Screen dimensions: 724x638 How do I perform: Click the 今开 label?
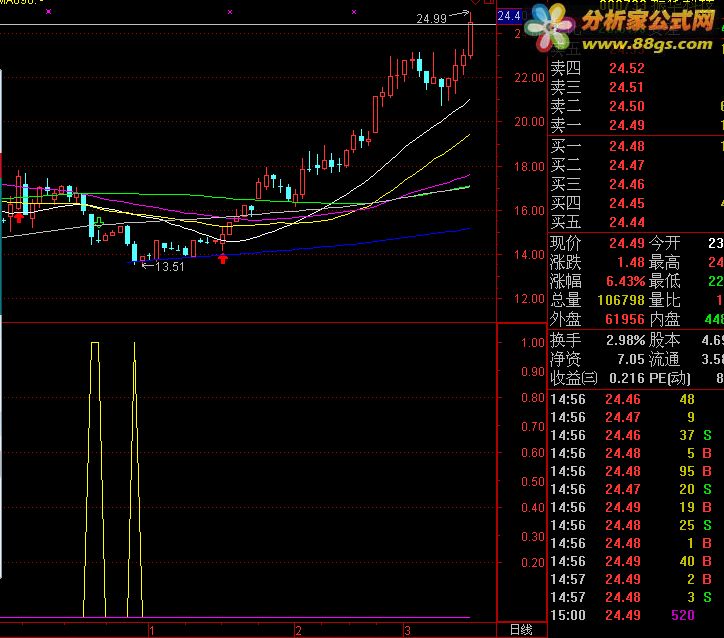[664, 243]
